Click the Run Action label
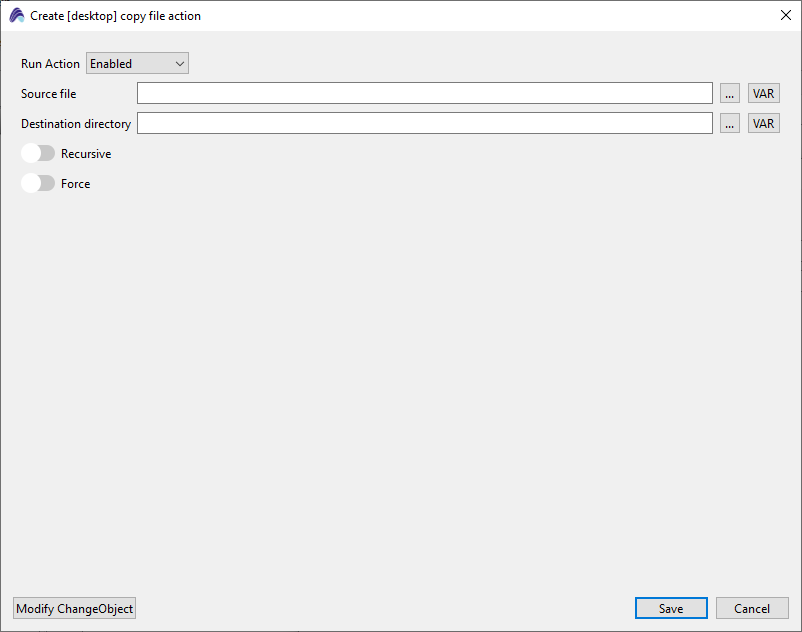Screen dimensions: 802x632 (x=50, y=64)
